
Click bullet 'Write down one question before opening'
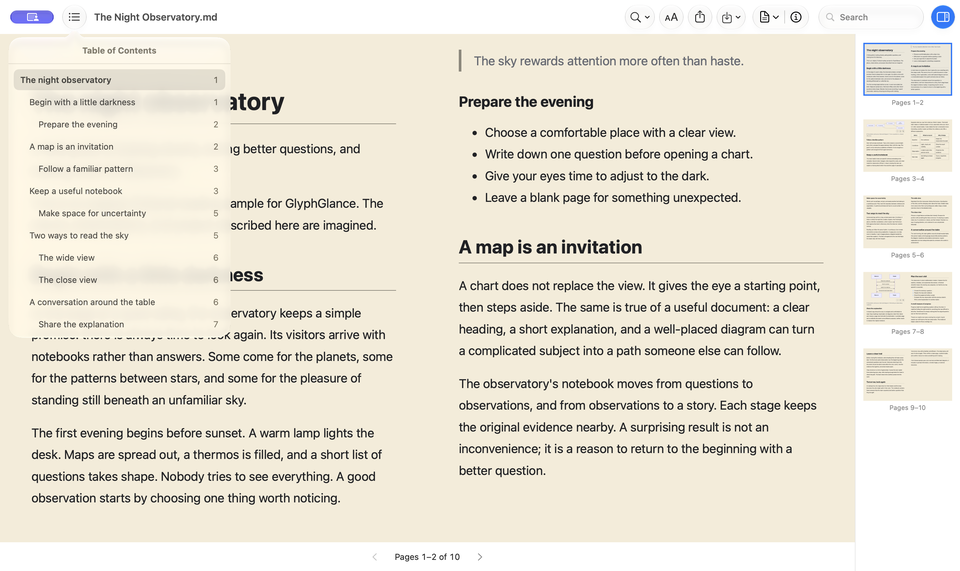point(619,154)
